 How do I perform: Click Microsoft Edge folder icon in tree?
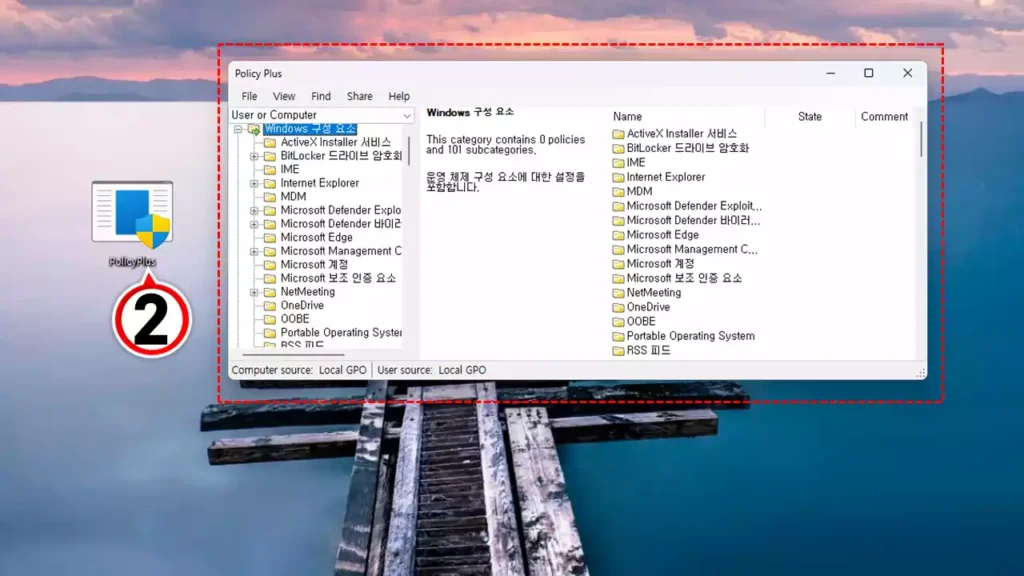269,238
